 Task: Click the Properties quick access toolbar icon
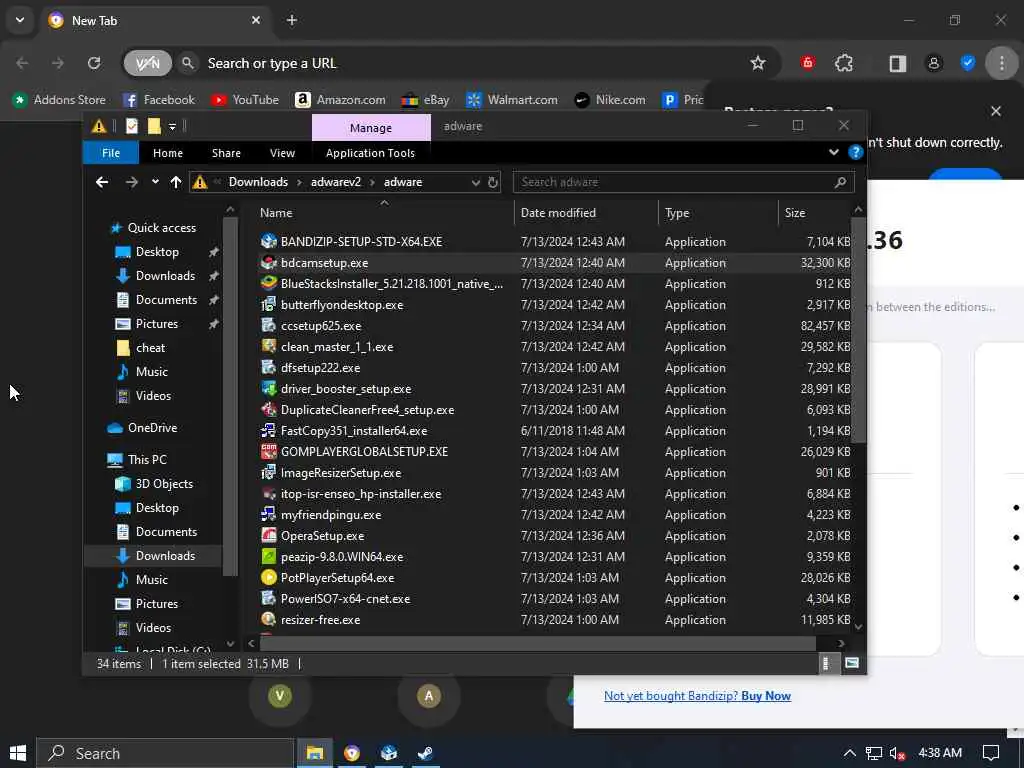tap(132, 125)
